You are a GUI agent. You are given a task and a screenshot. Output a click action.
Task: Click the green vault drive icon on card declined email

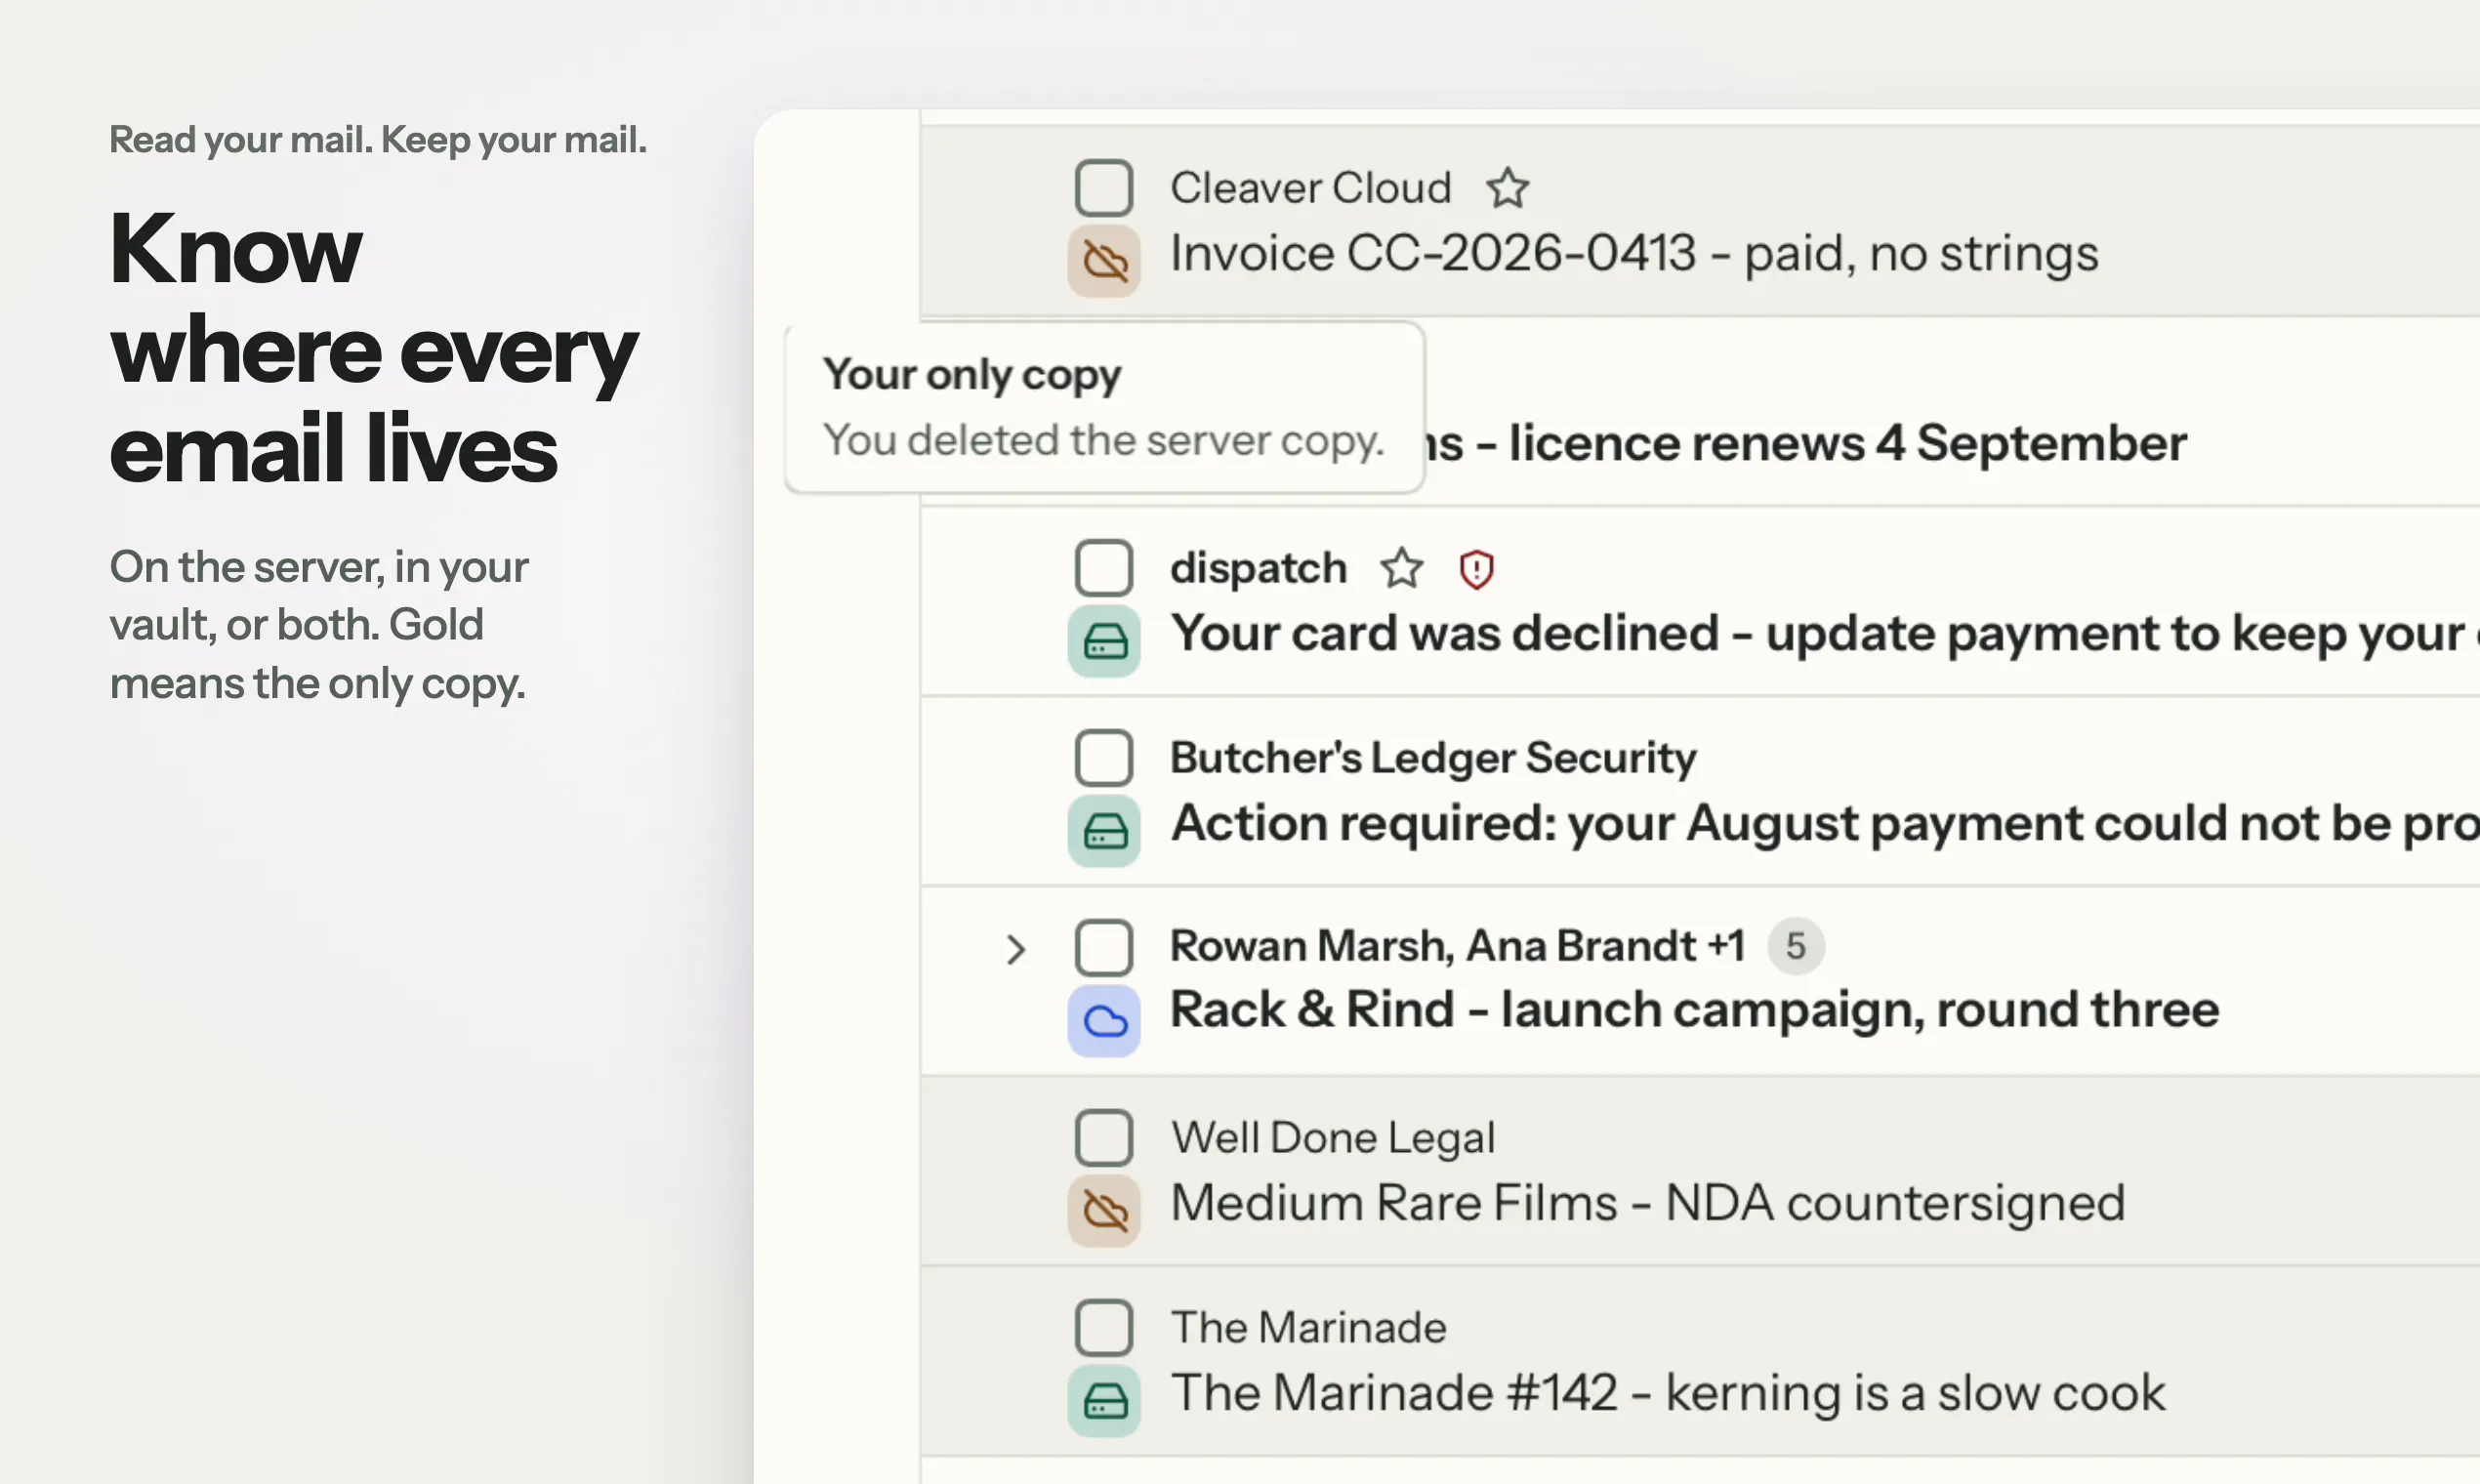tap(1104, 641)
